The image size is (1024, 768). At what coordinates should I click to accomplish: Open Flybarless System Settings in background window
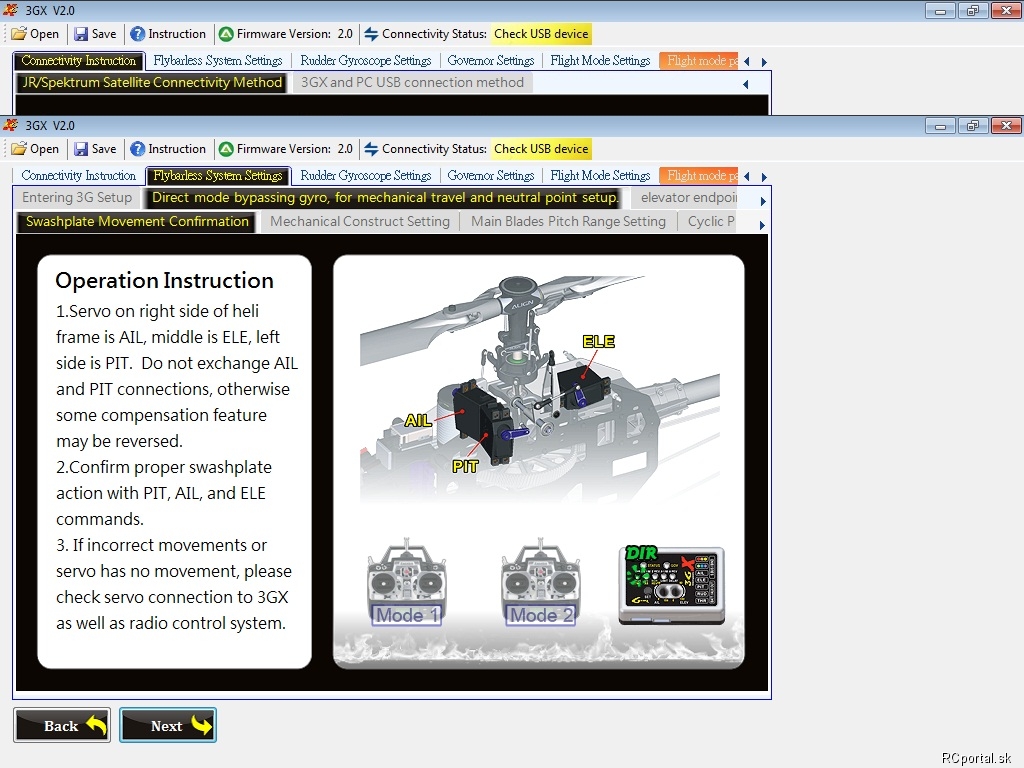tap(218, 61)
